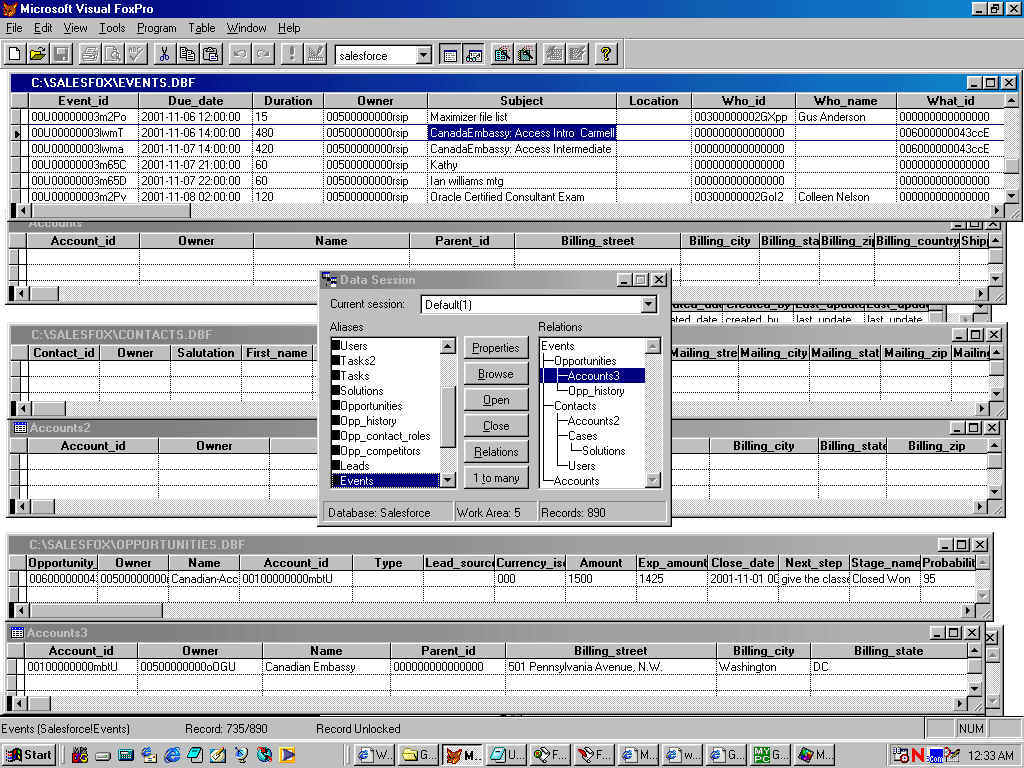This screenshot has width=1024, height=768.
Task: Expand the Current session dropdown
Action: (648, 304)
